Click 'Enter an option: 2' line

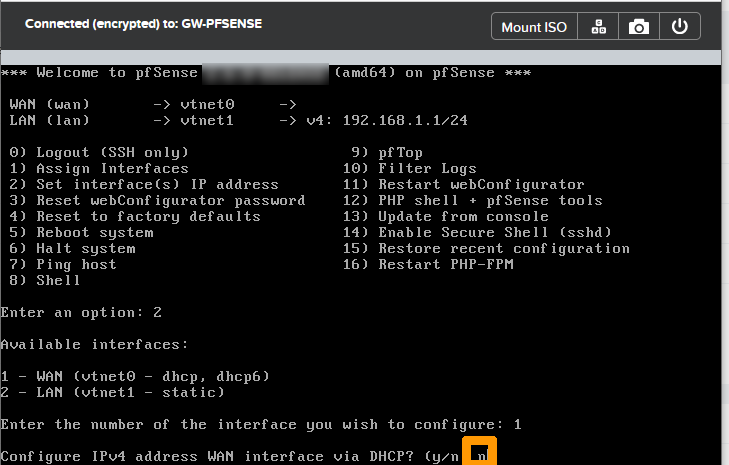pyautogui.click(x=81, y=312)
